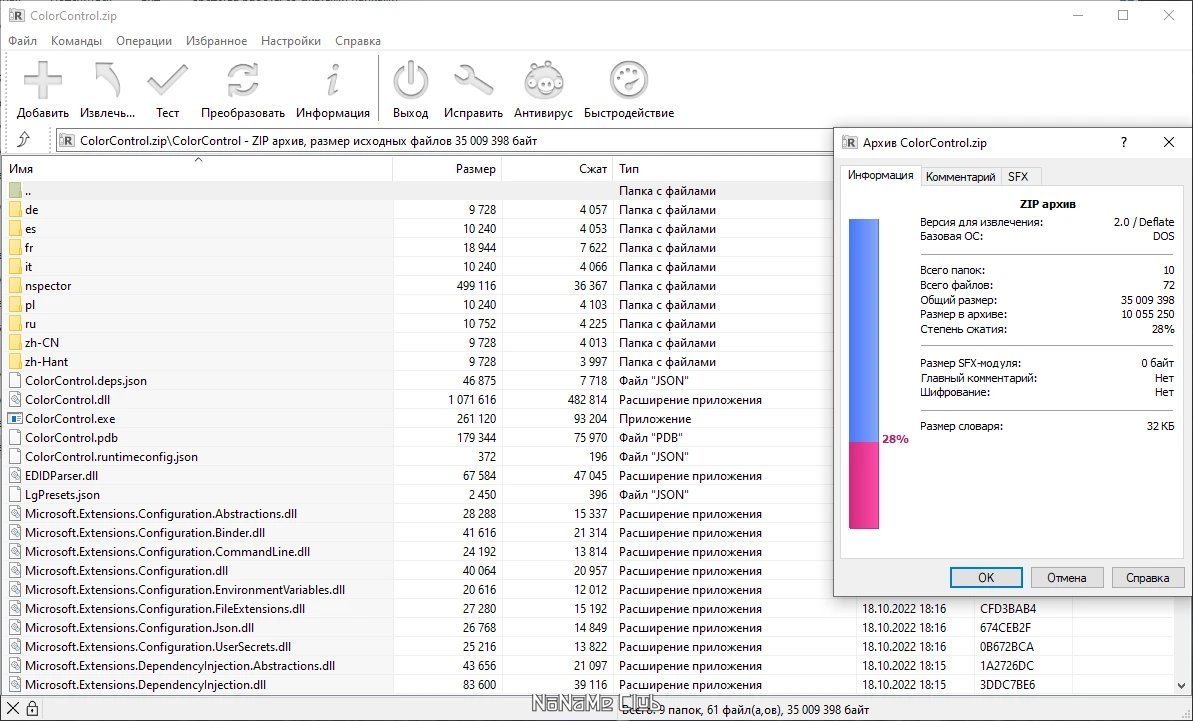Click the Справка button in dialog
1193x721 pixels.
(x=1147, y=577)
